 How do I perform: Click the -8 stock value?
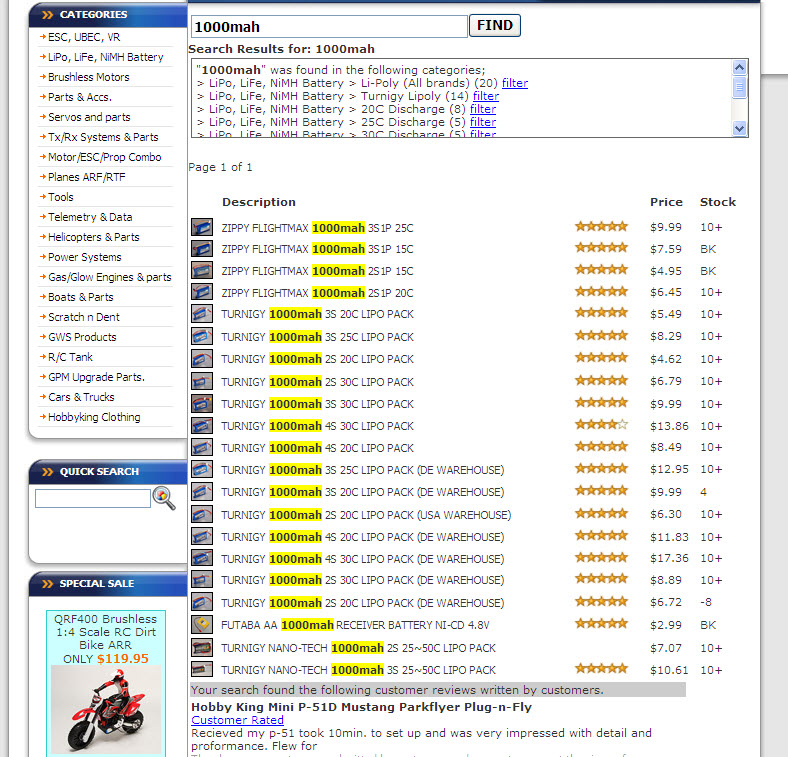pos(706,602)
